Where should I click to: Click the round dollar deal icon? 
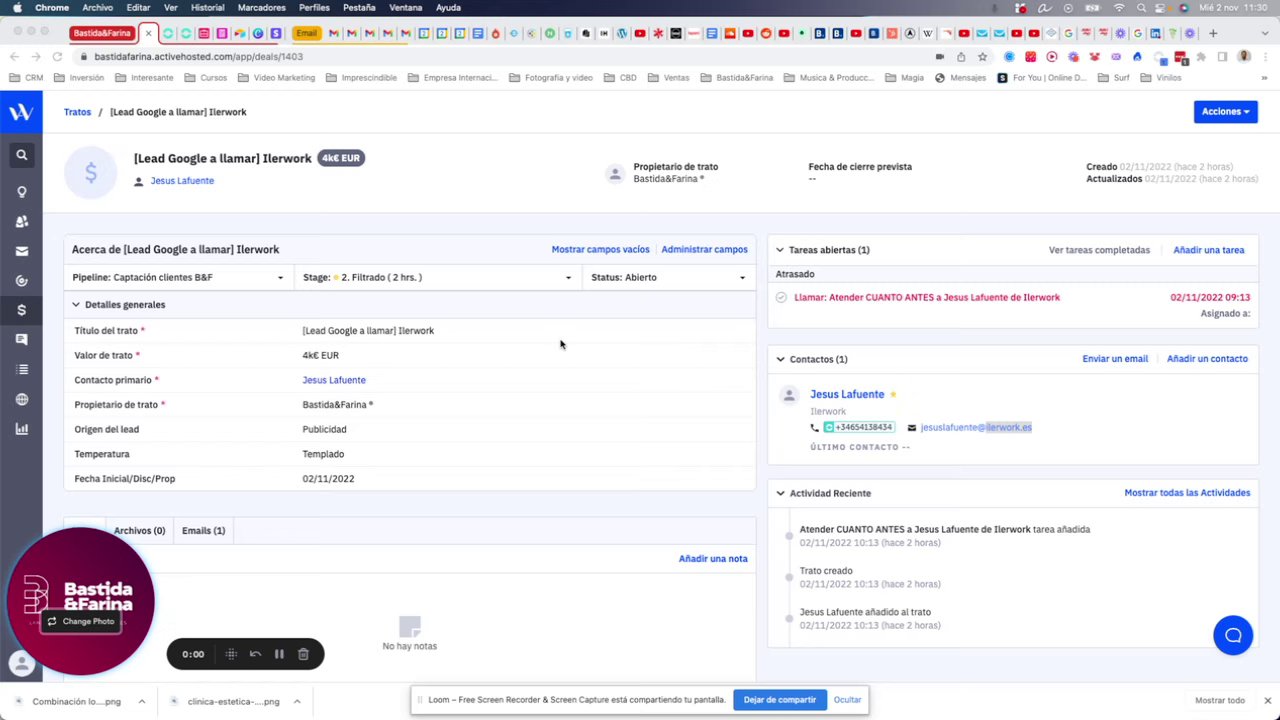point(90,173)
